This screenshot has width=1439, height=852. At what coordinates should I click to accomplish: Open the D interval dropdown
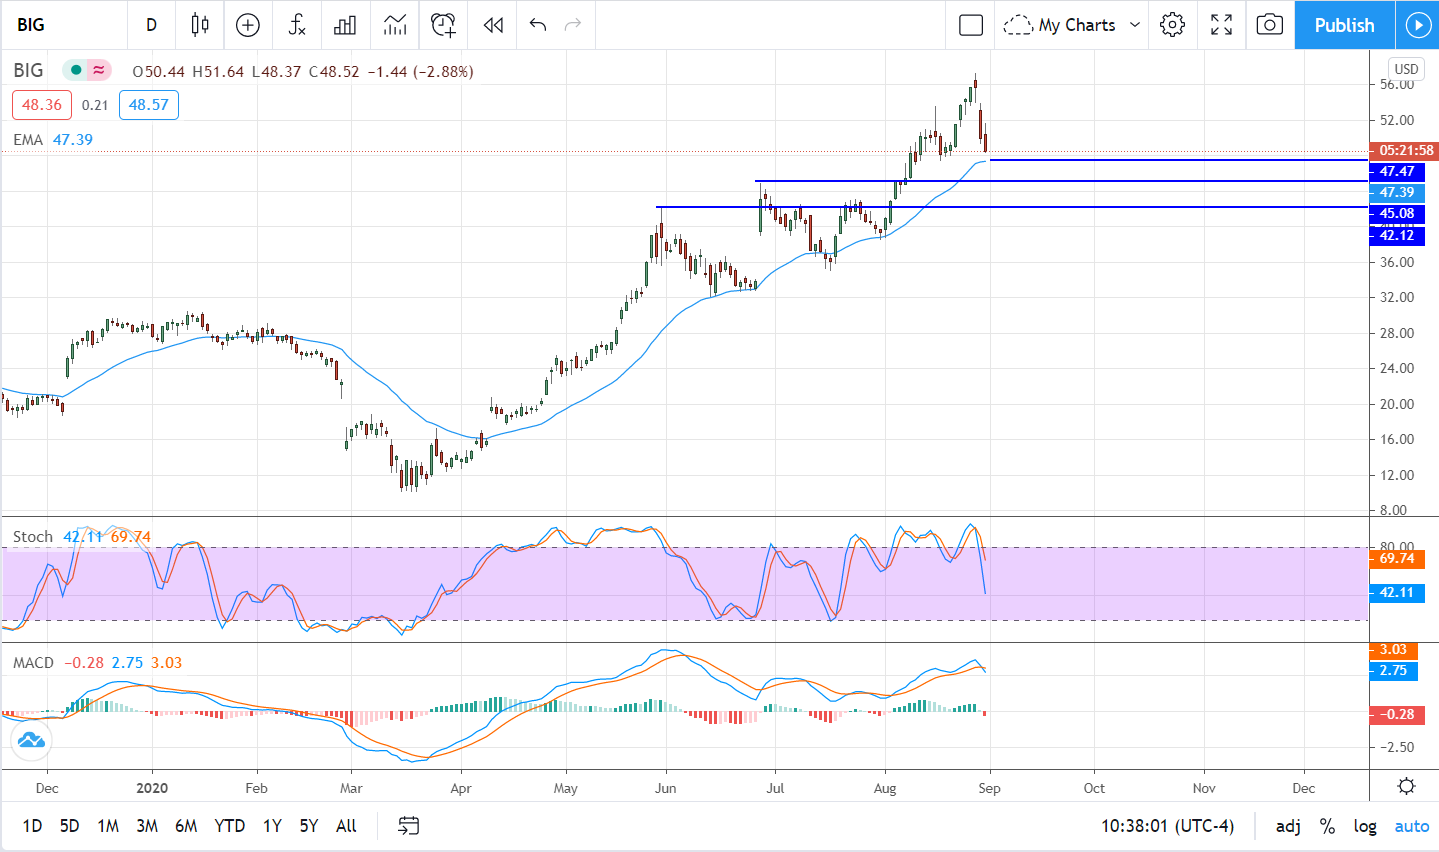coord(152,25)
